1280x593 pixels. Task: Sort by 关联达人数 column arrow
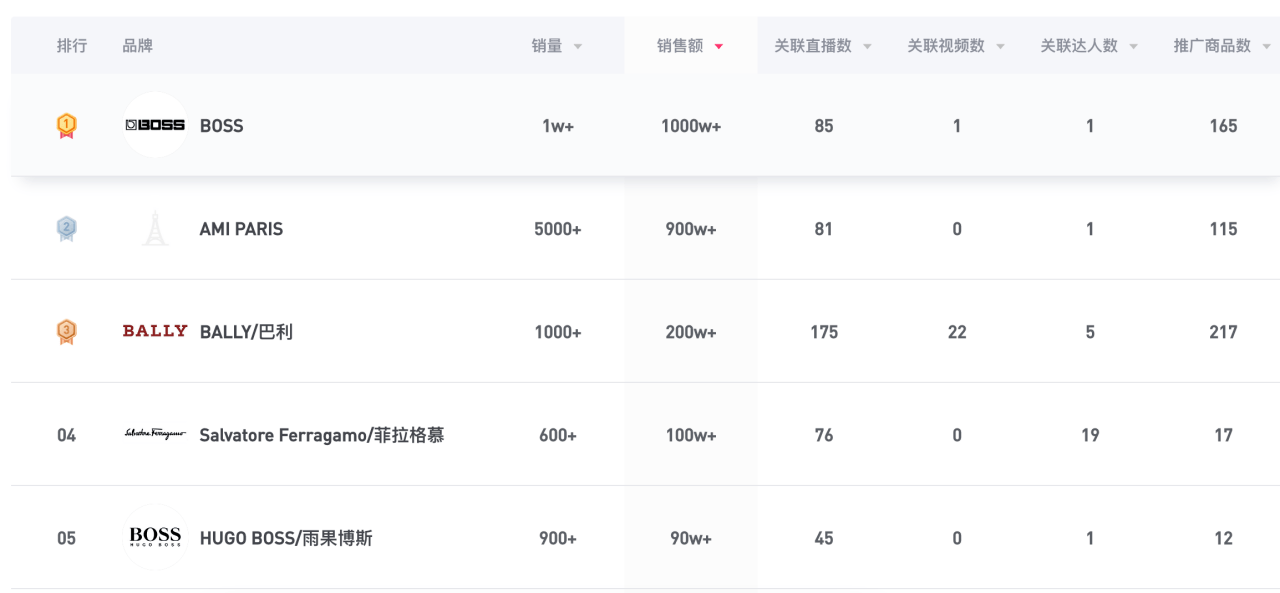1133,47
